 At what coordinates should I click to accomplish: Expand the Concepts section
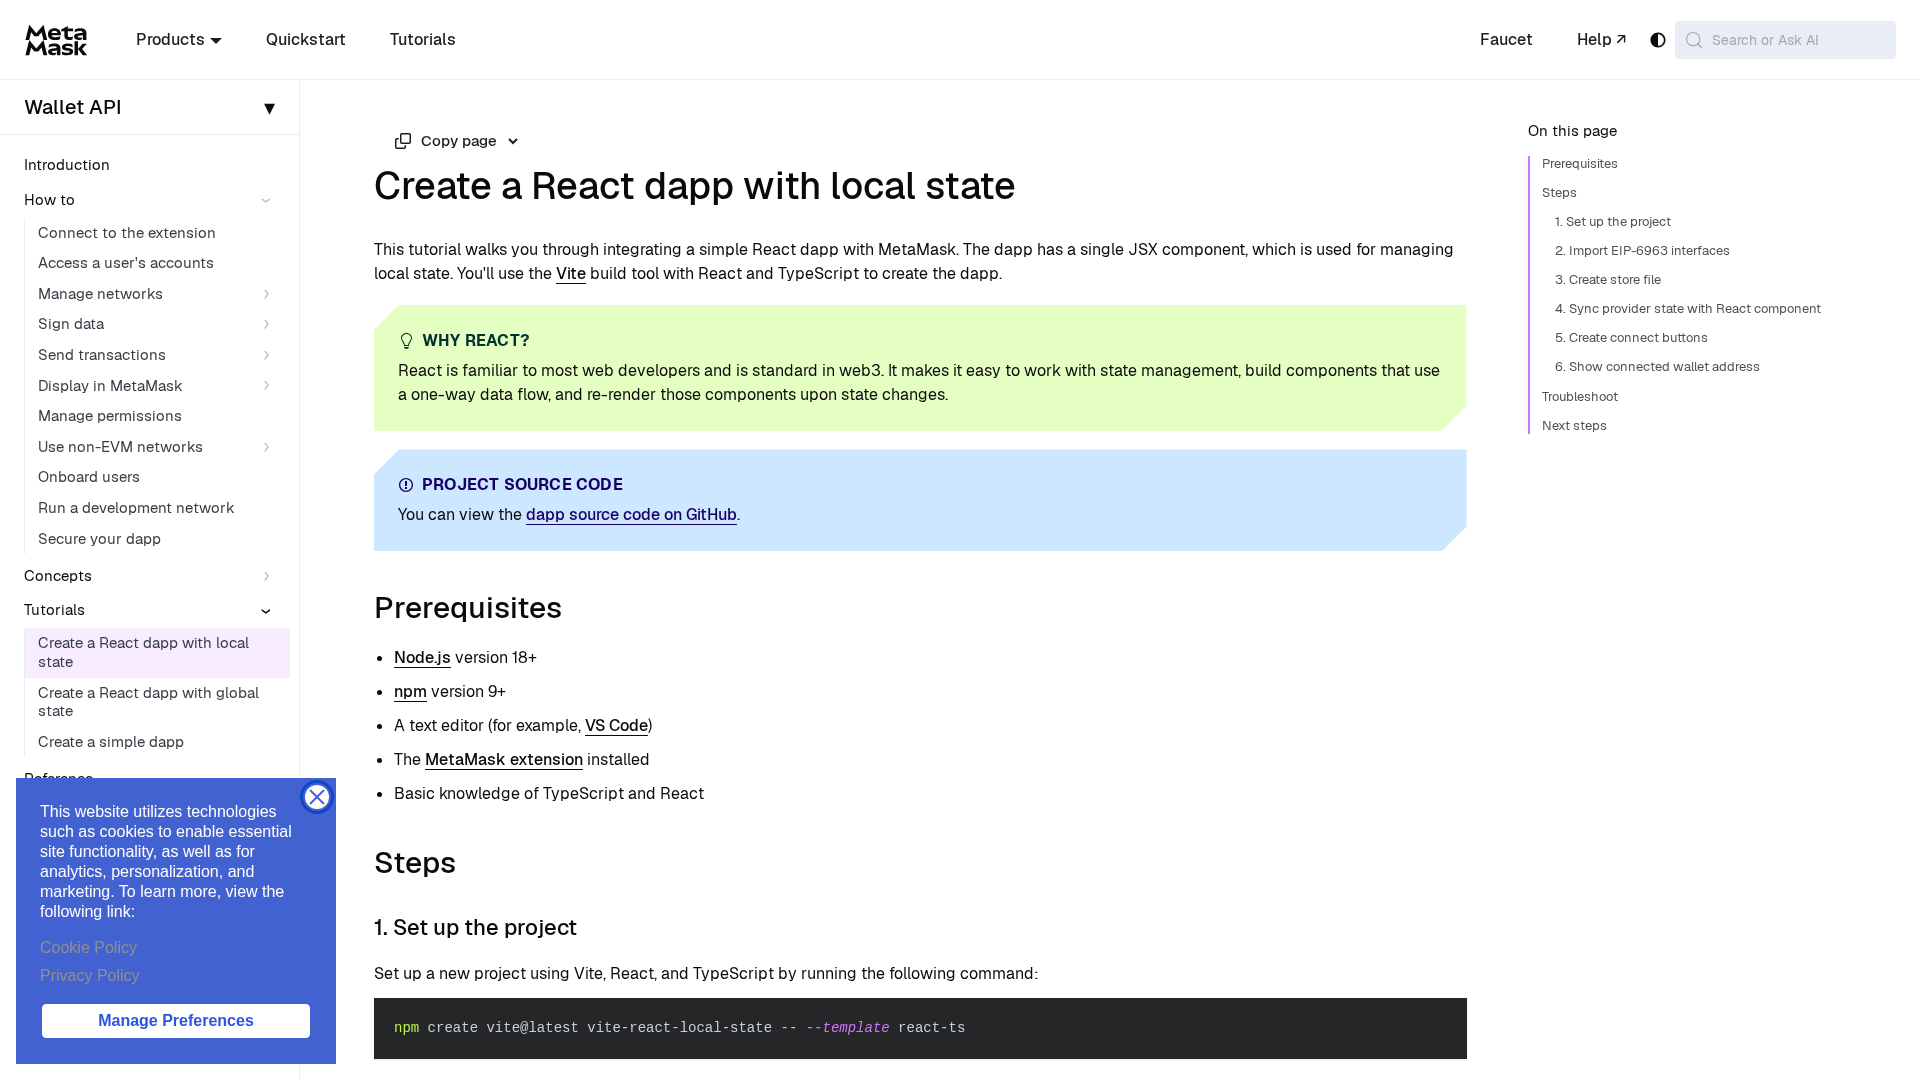pyautogui.click(x=266, y=576)
